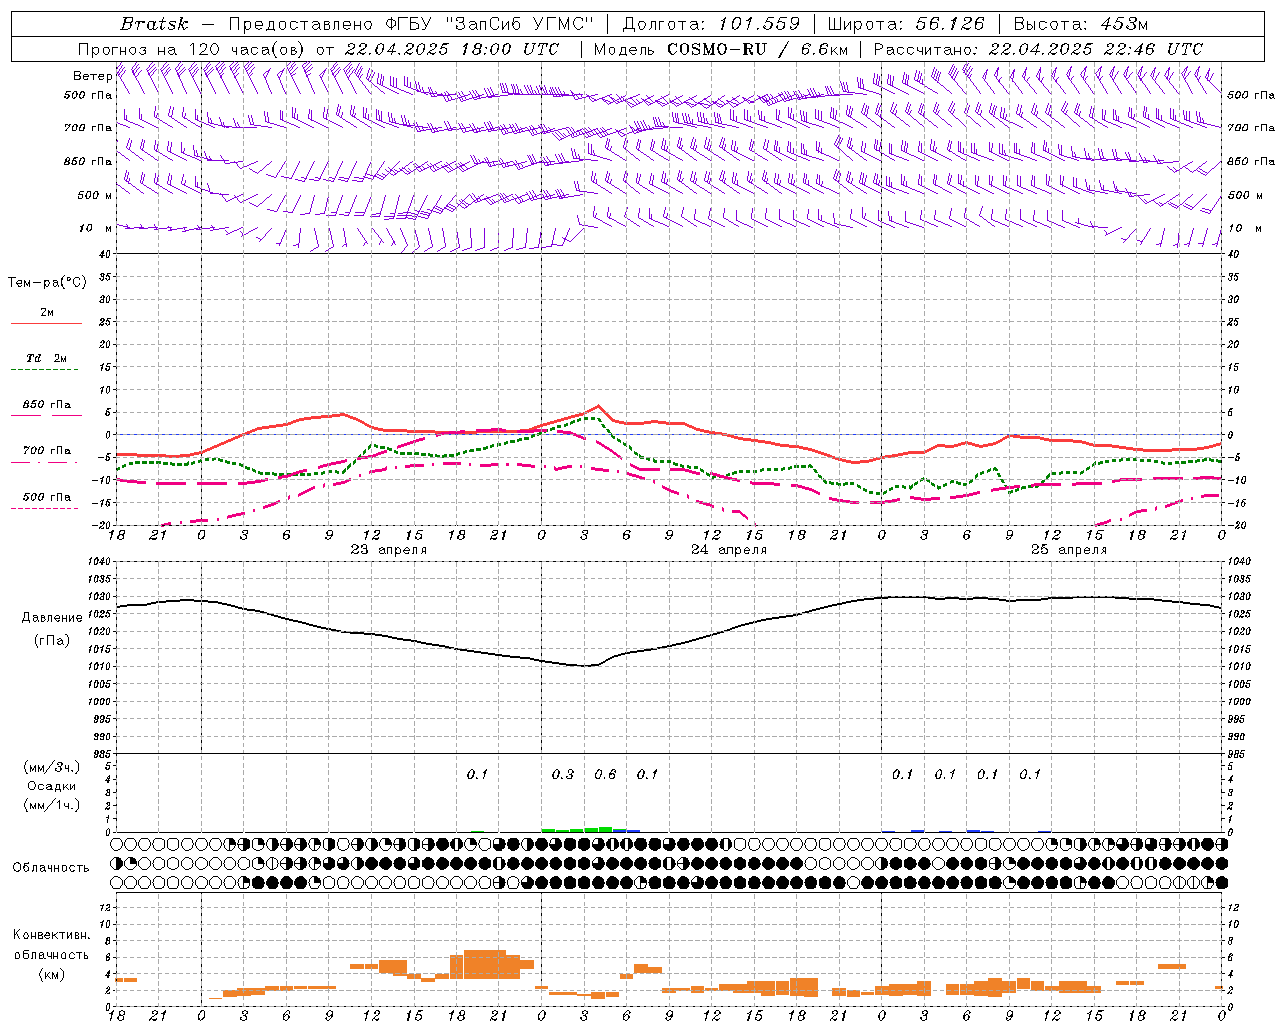Click the "(км)" unit under convective cloud label
The height and width of the screenshot is (1024, 1280).
click(51, 974)
